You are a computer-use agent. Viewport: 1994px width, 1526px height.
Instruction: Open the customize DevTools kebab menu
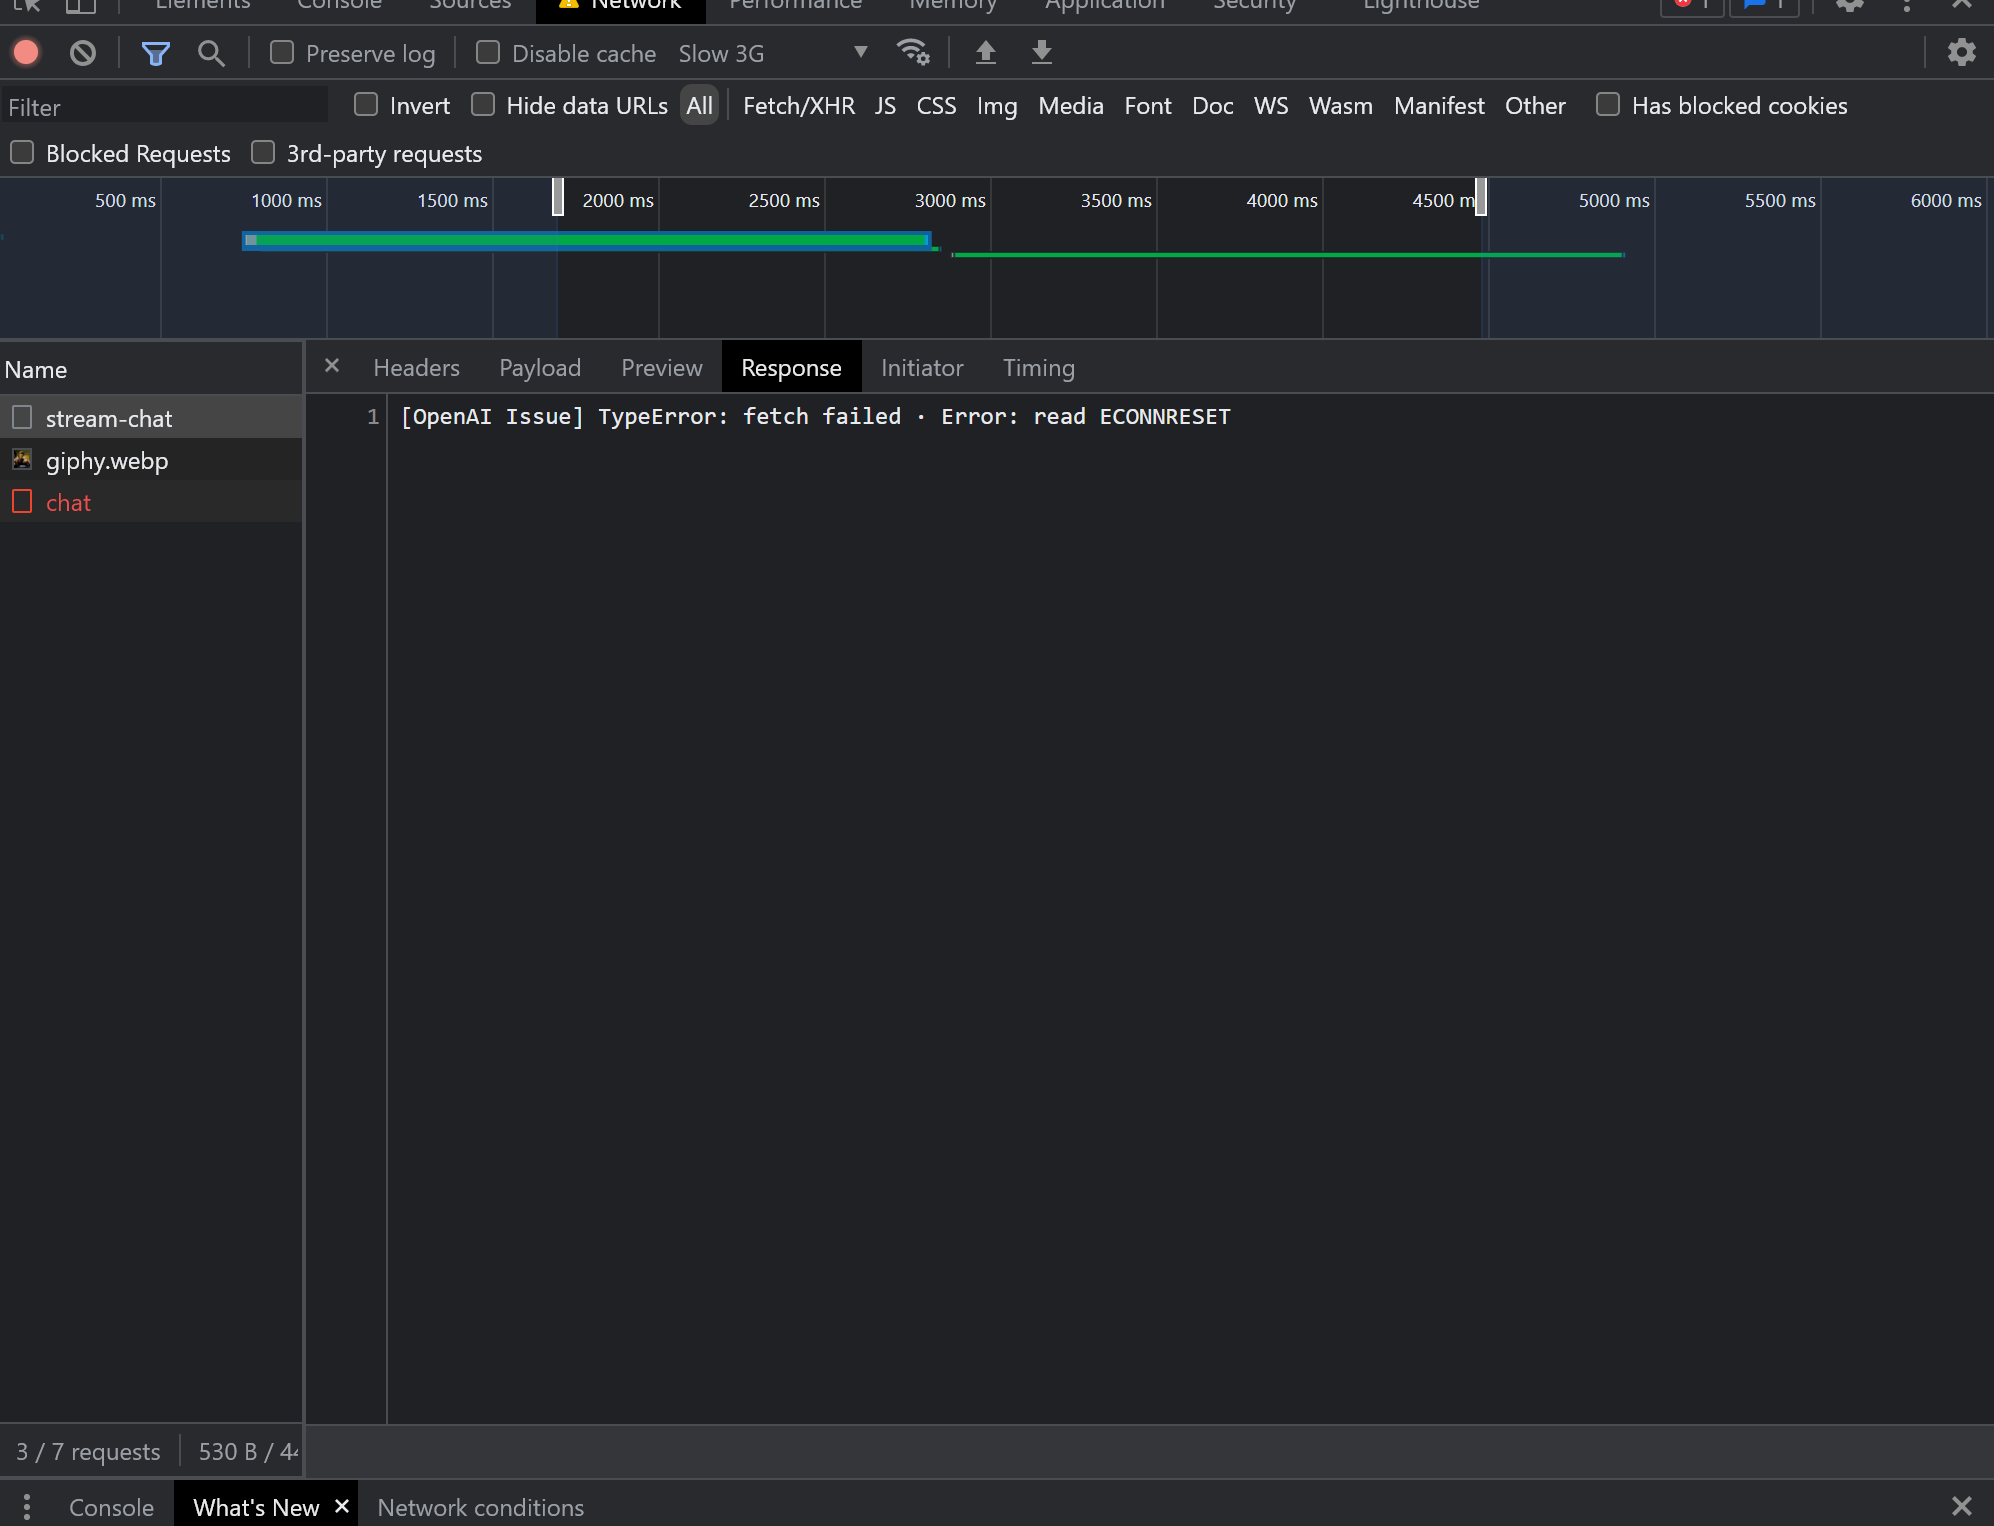click(1908, 5)
